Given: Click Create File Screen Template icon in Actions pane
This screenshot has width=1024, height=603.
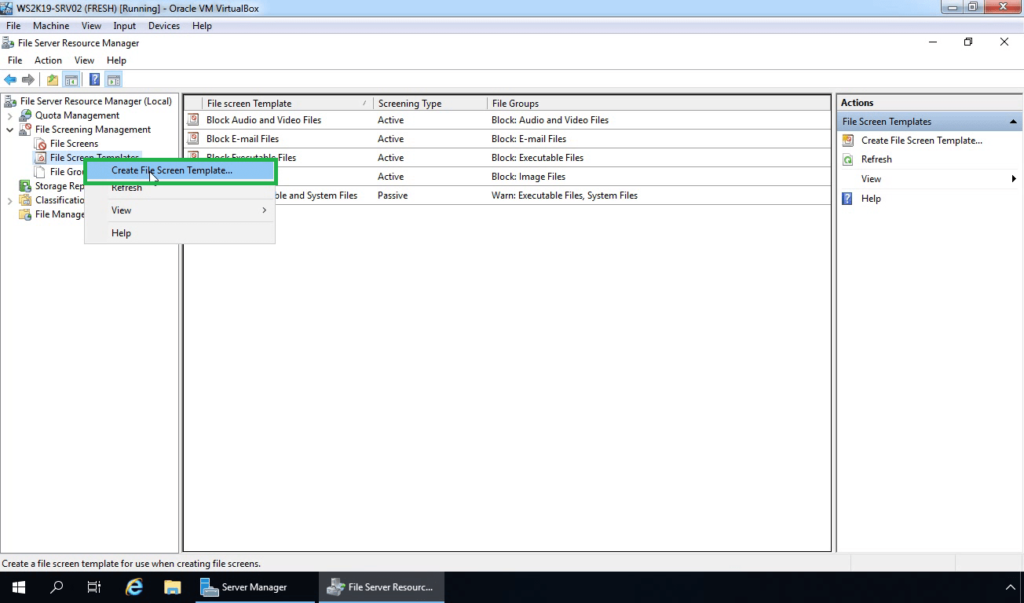Looking at the screenshot, I should 848,140.
